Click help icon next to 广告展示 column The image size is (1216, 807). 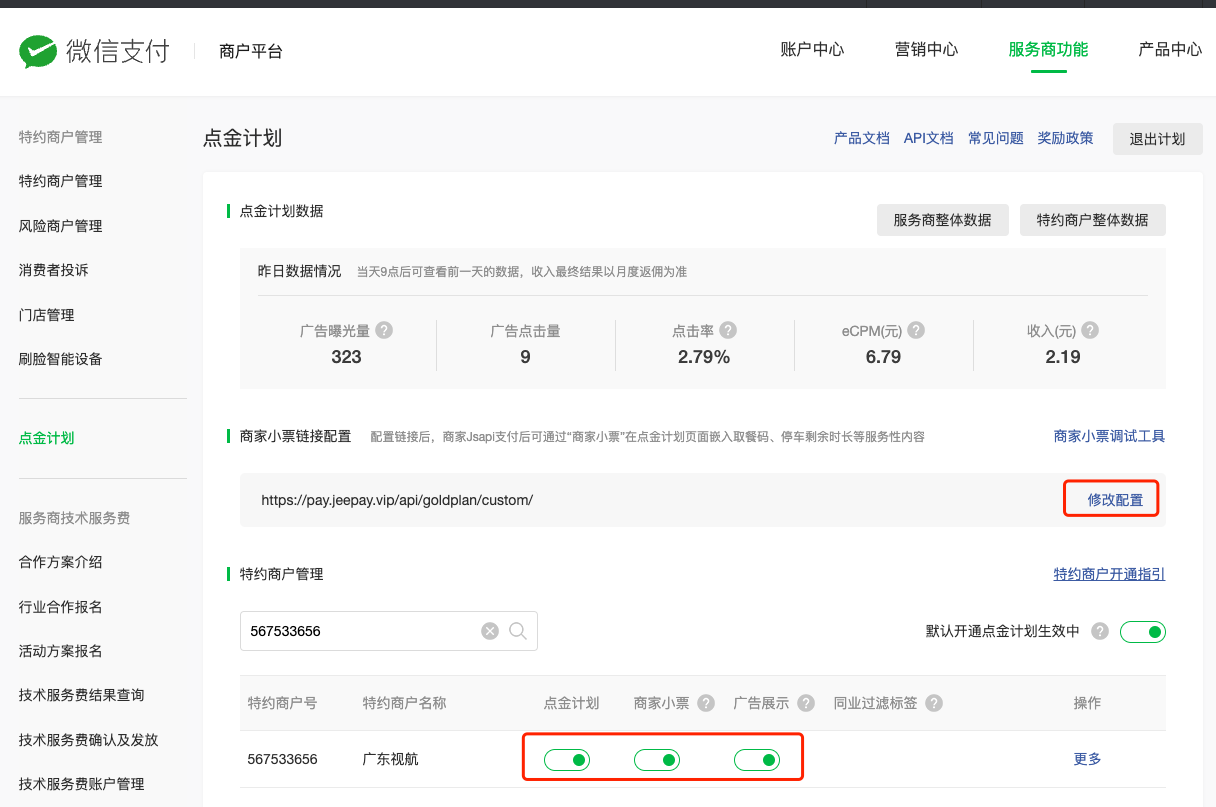[x=806, y=703]
